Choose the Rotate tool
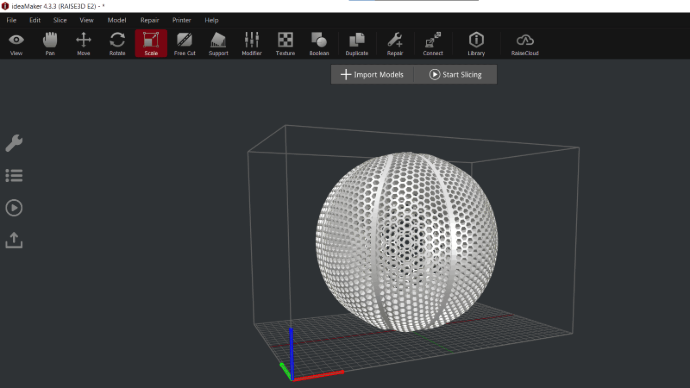 [x=117, y=44]
